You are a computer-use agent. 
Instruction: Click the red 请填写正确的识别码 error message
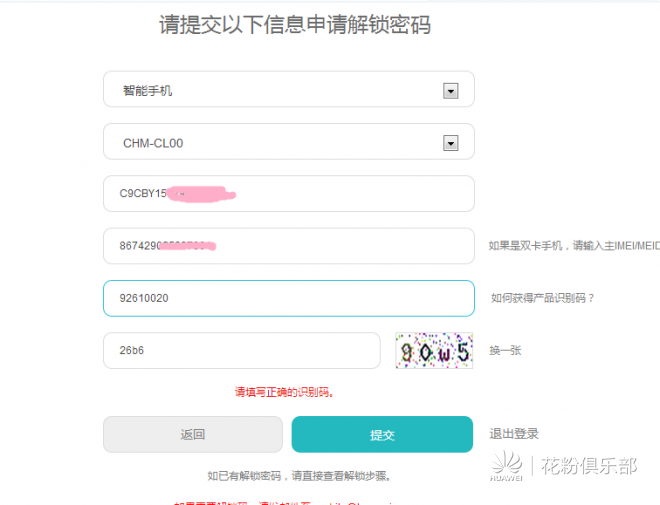(285, 392)
